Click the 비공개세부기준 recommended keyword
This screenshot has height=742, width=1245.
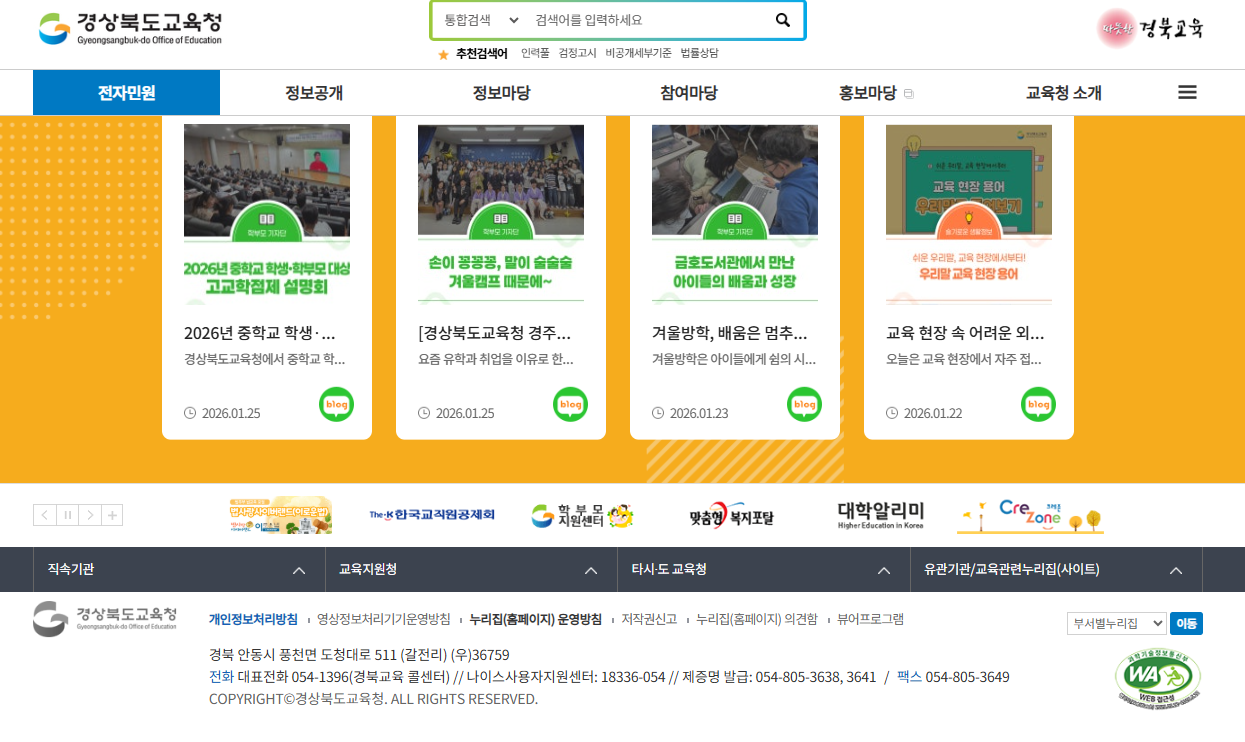[x=638, y=53]
